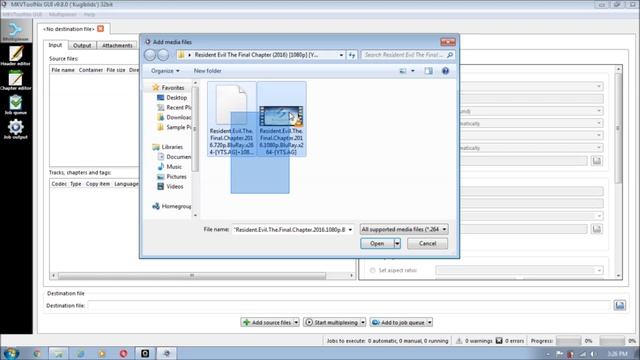Expand the view options dropdown arrow
The width and height of the screenshot is (640, 360).
point(413,71)
